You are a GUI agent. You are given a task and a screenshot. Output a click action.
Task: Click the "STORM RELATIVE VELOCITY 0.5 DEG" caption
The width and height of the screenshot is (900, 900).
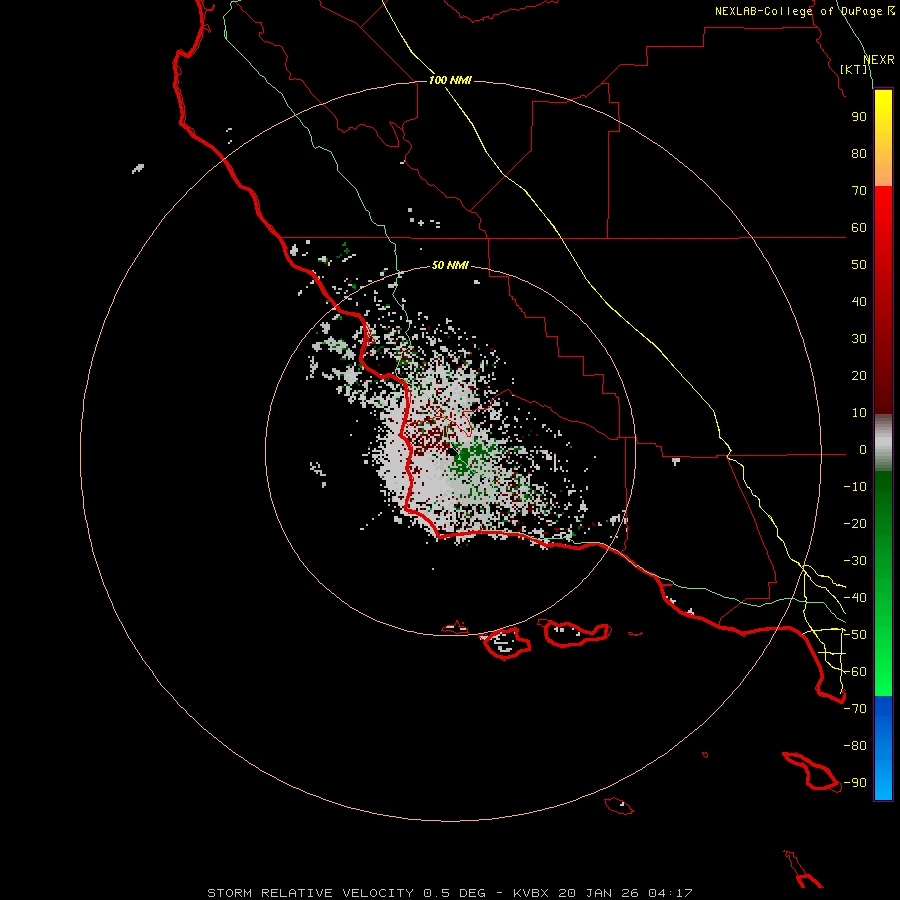tap(346, 893)
